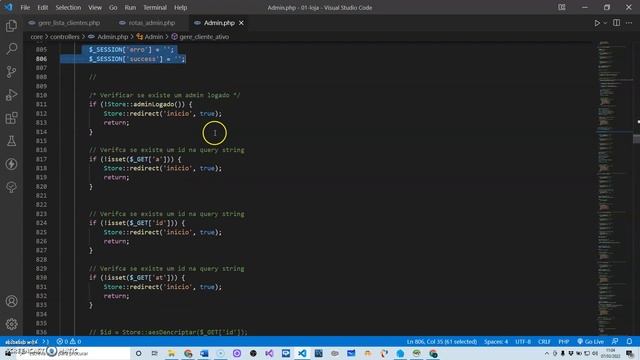Expand the run button dropdown arrow
The width and height of the screenshot is (640, 360).
[x=605, y=23]
